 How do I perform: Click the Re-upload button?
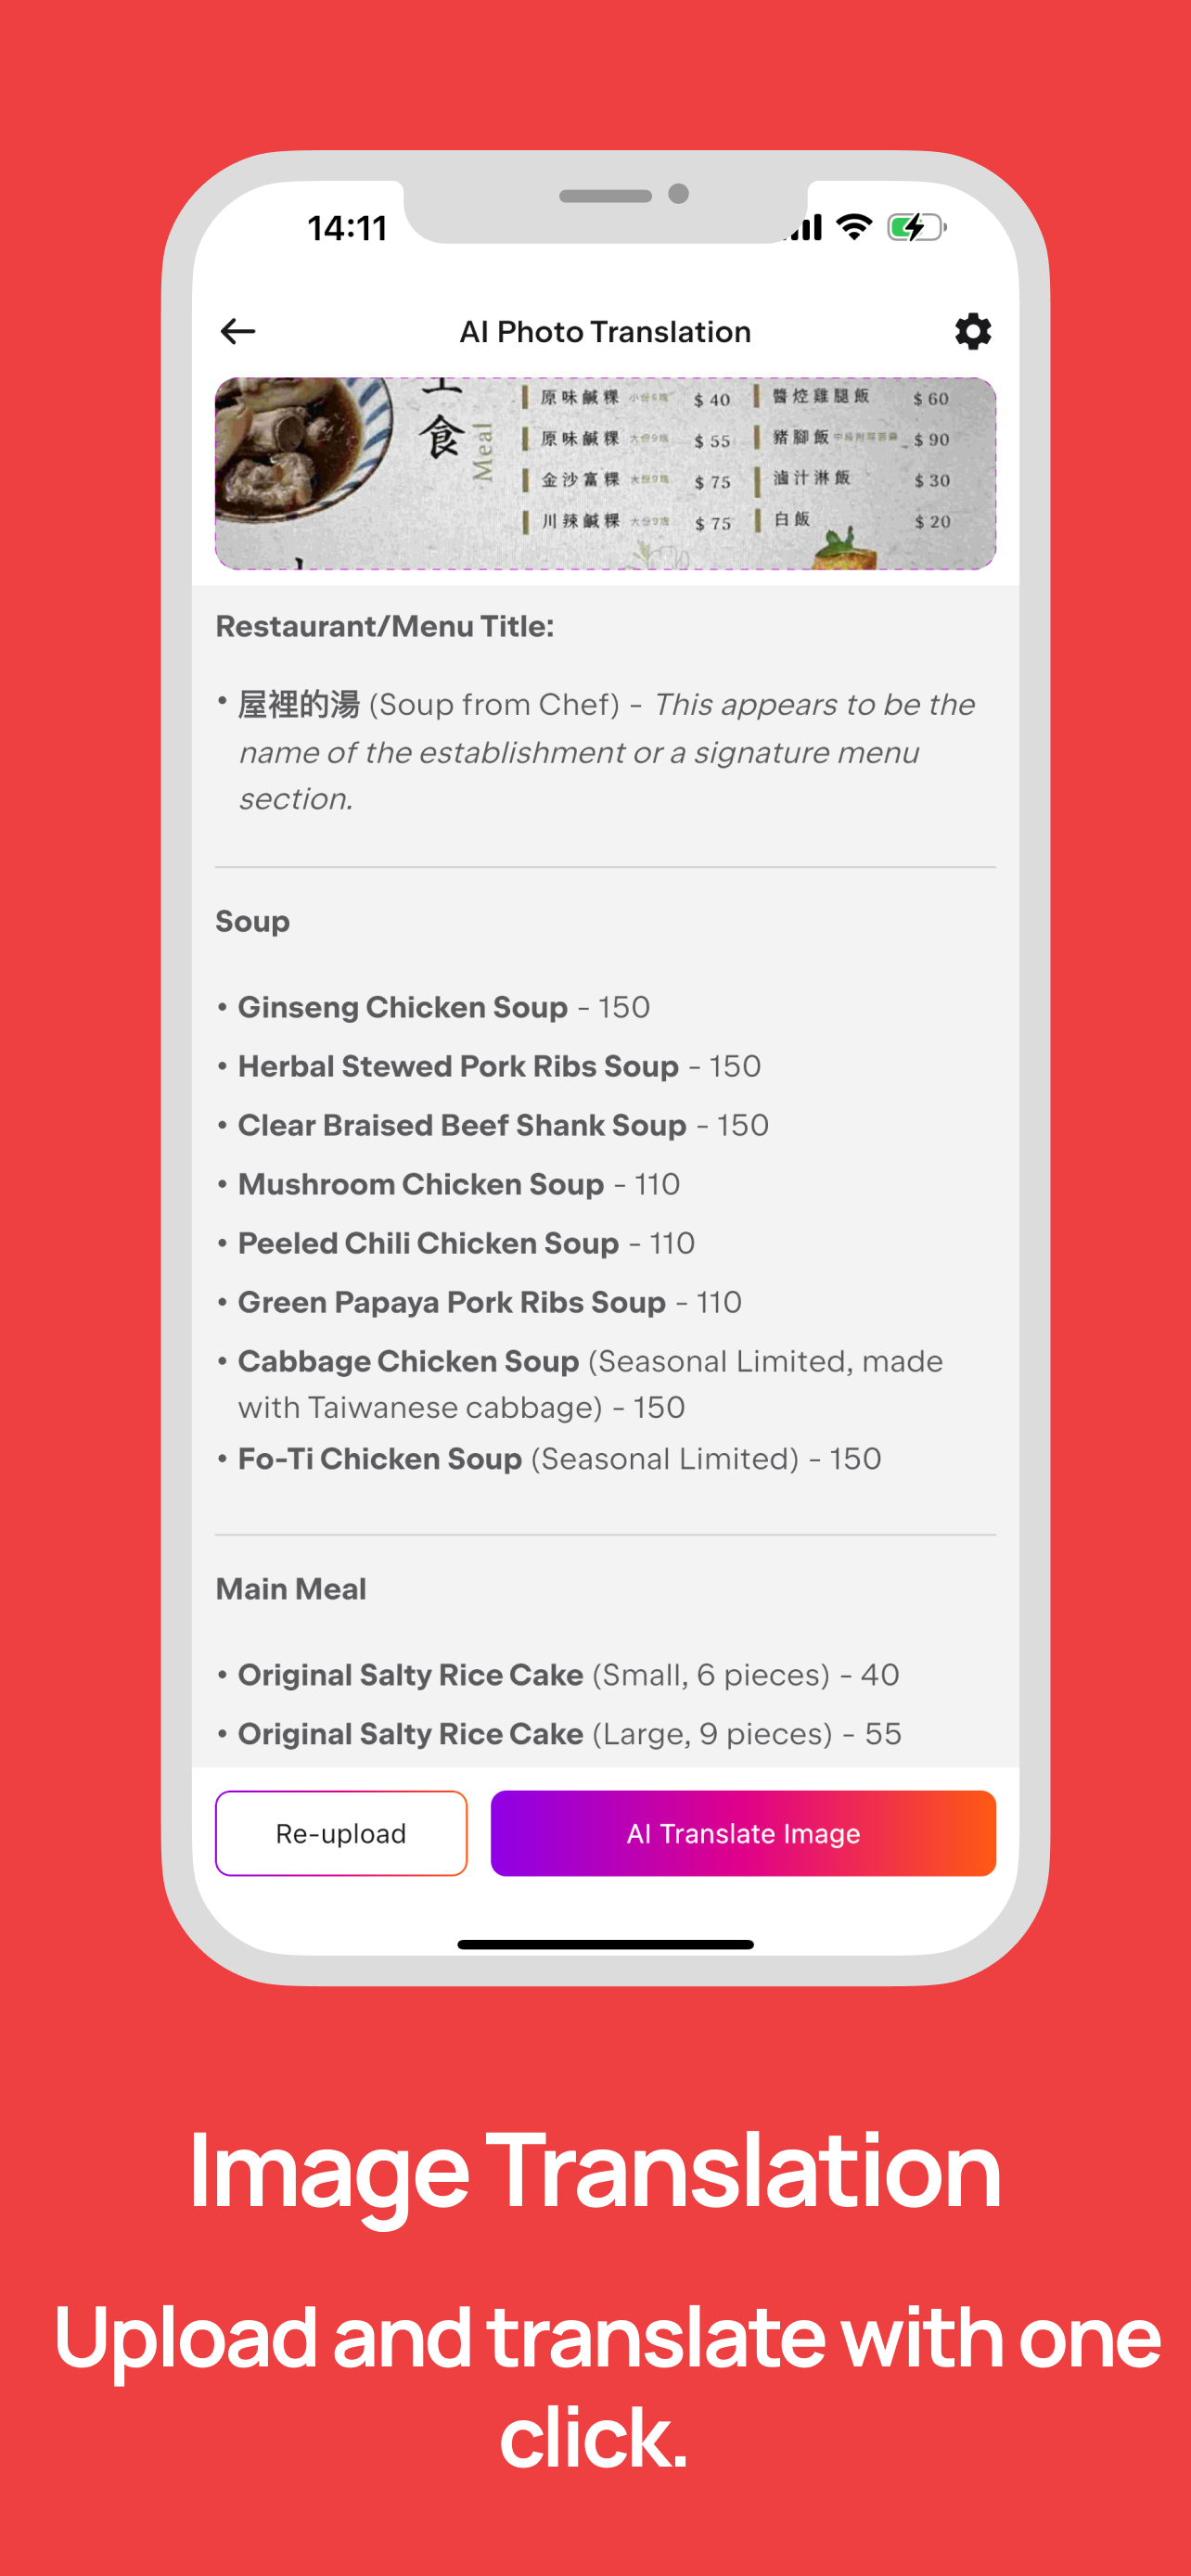click(x=341, y=1832)
